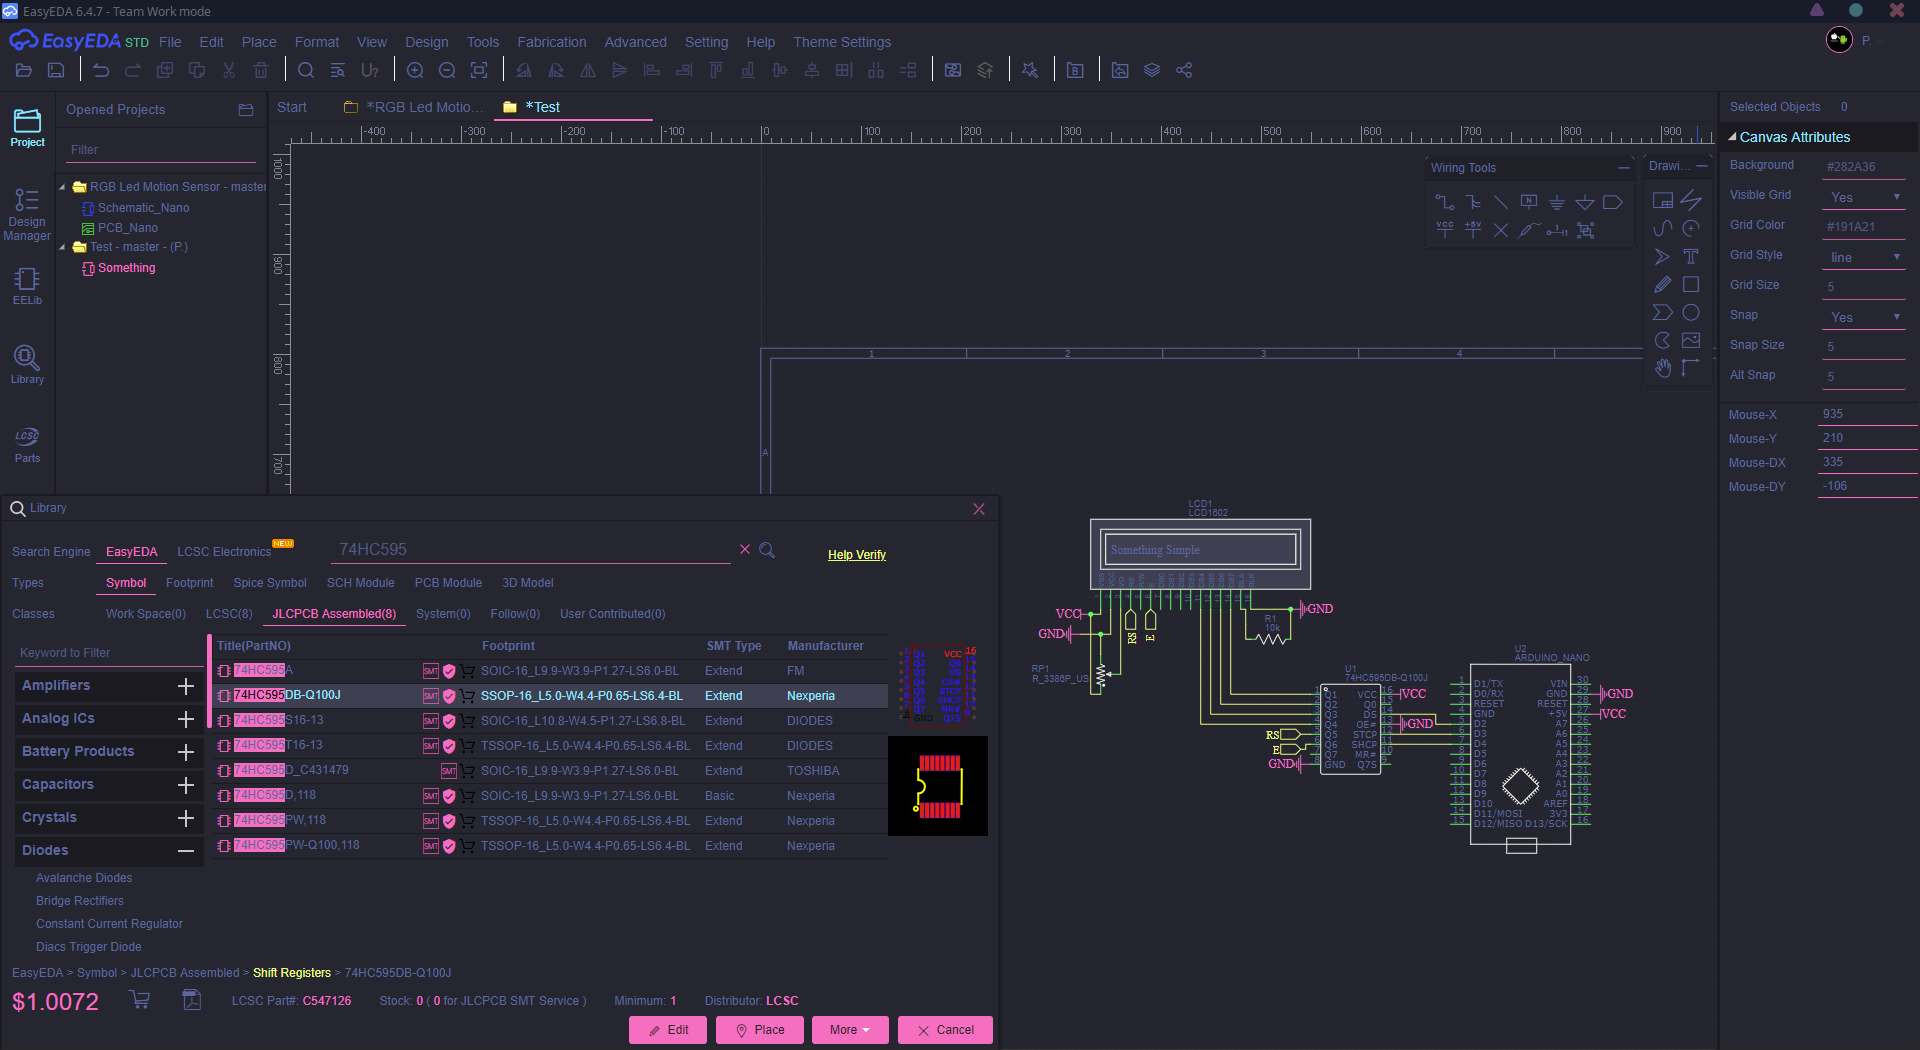Select the Group/Ungroup symbol tool
The height and width of the screenshot is (1050, 1920).
pos(1584,230)
